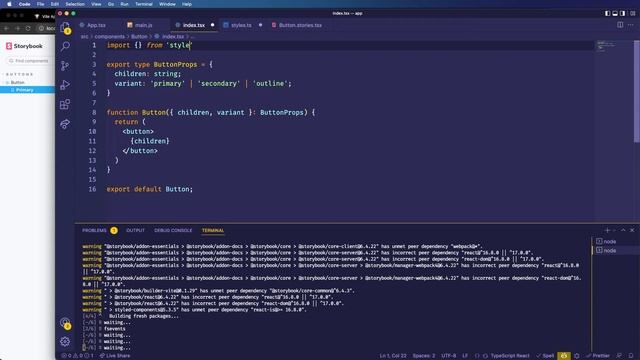Open the Run menu

124,4
